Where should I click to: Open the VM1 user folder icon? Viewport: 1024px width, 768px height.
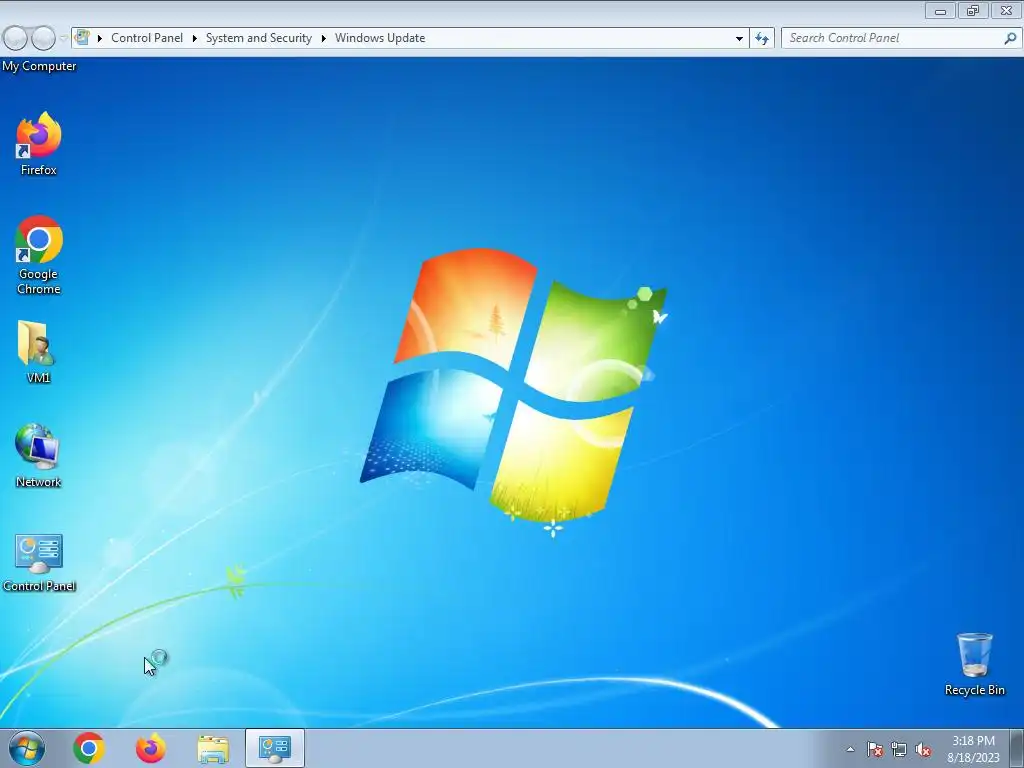[x=37, y=351]
